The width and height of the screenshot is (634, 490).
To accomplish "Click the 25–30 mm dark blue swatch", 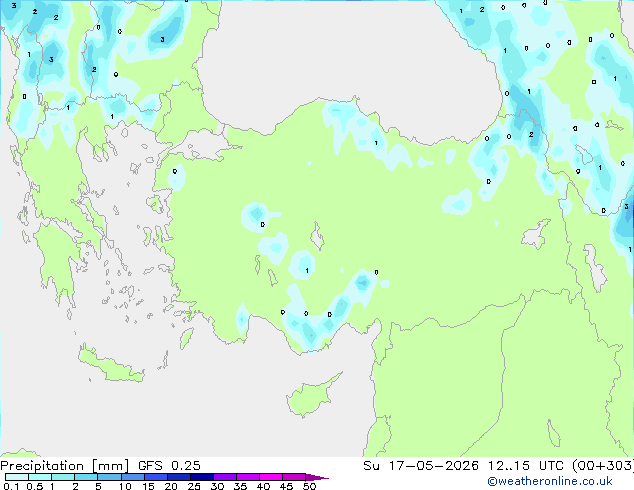I will [202, 477].
